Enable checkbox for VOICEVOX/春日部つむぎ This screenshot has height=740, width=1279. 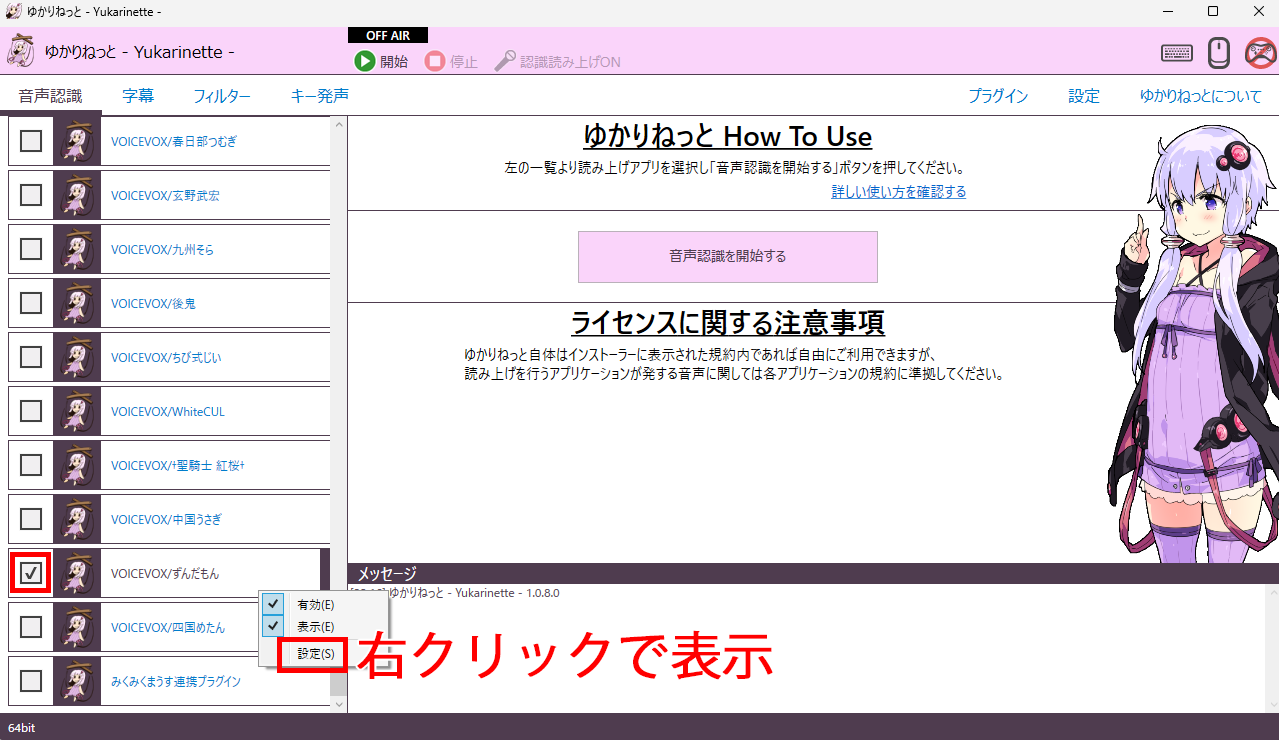tap(31, 141)
